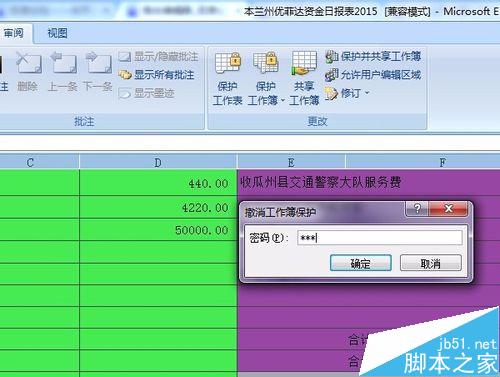Expand the Track Changes (修订) dropdown
Viewport: 500px width, 377px height.
(347, 93)
